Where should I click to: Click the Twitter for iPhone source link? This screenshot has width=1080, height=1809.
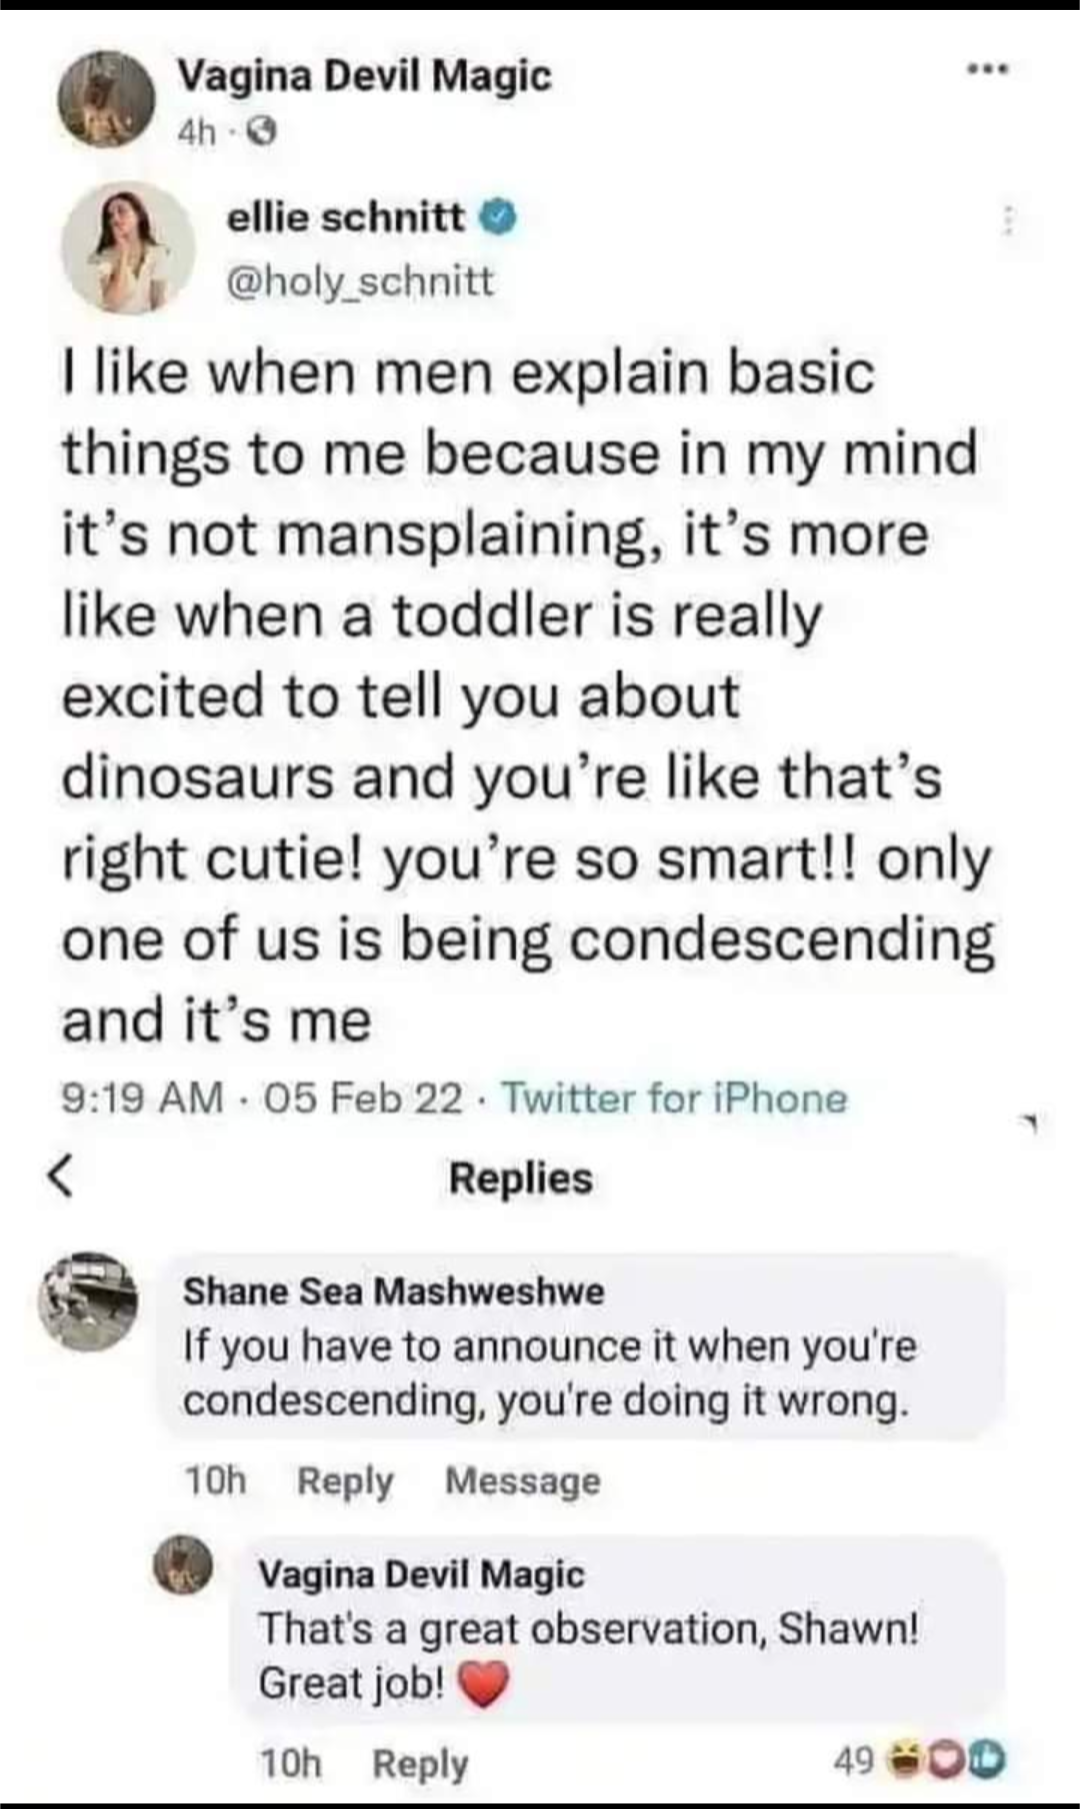click(x=674, y=1099)
